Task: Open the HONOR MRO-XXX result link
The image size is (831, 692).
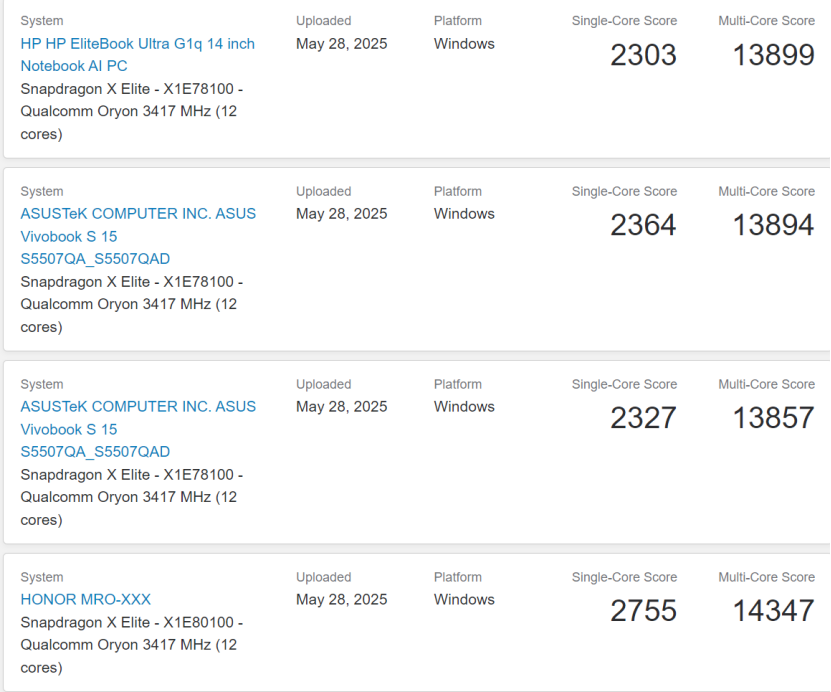Action: tap(85, 599)
